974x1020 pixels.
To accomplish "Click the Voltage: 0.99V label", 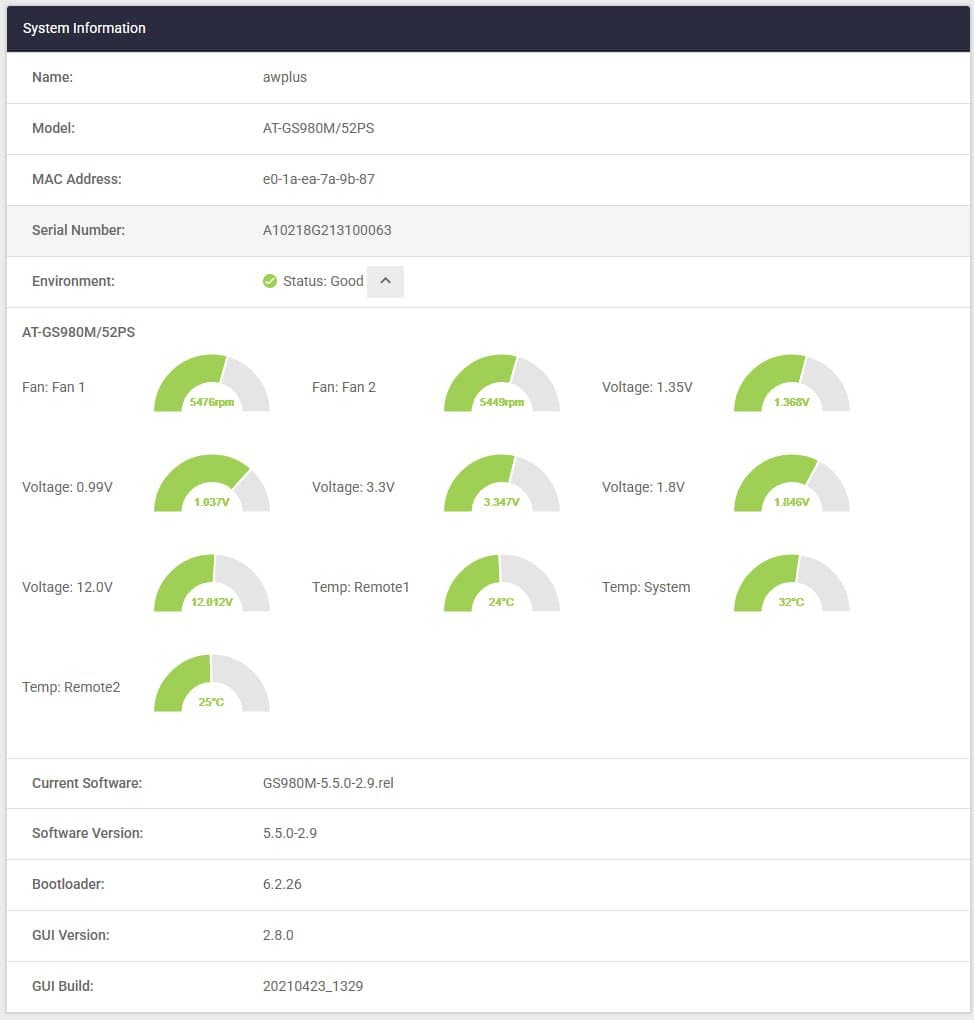I will coord(67,487).
